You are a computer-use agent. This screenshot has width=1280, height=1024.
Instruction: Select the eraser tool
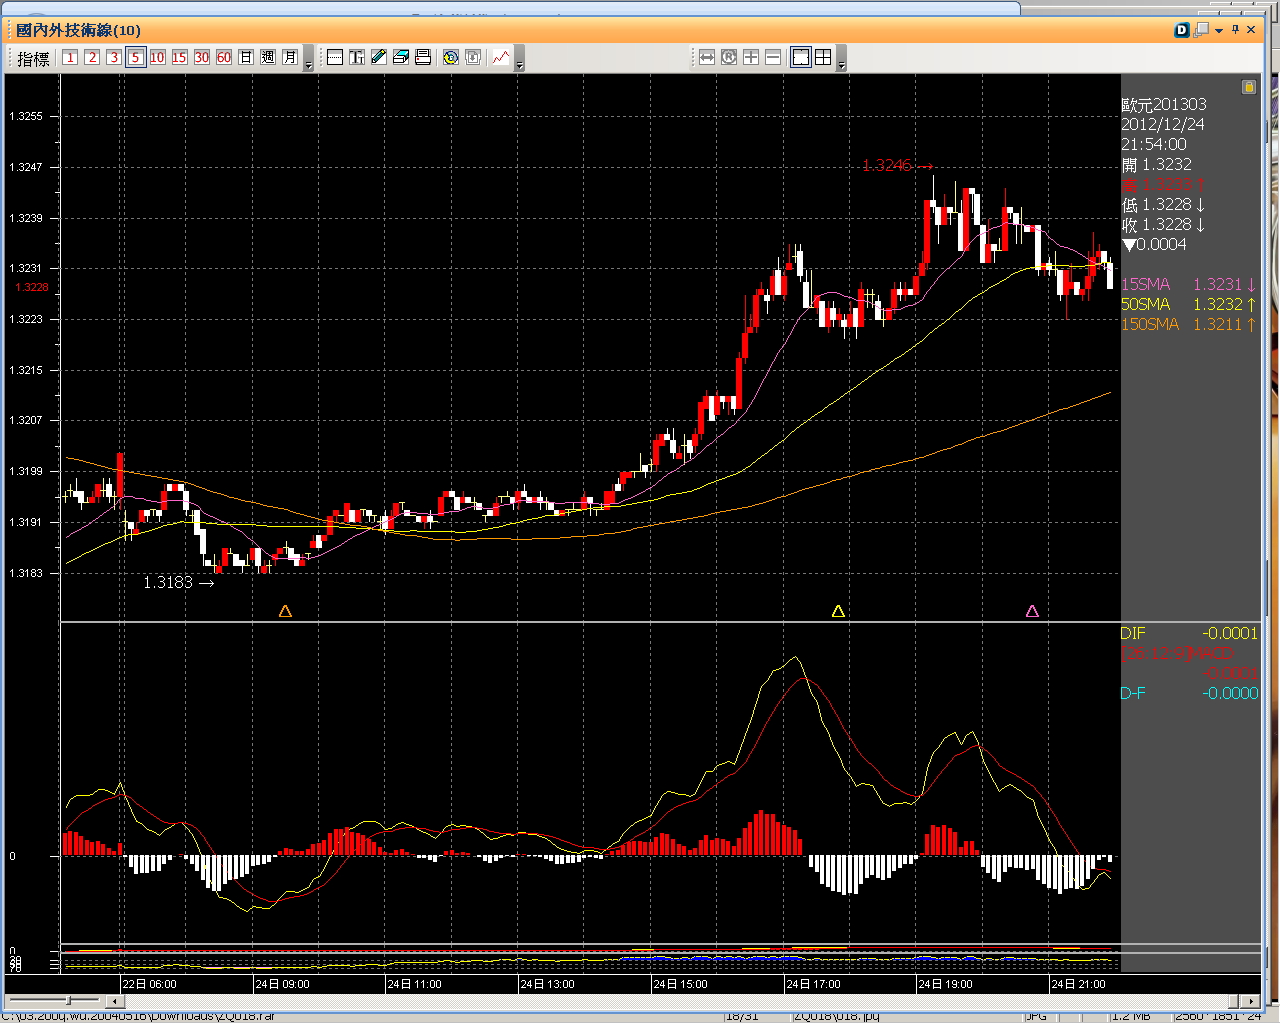pyautogui.click(x=401, y=58)
